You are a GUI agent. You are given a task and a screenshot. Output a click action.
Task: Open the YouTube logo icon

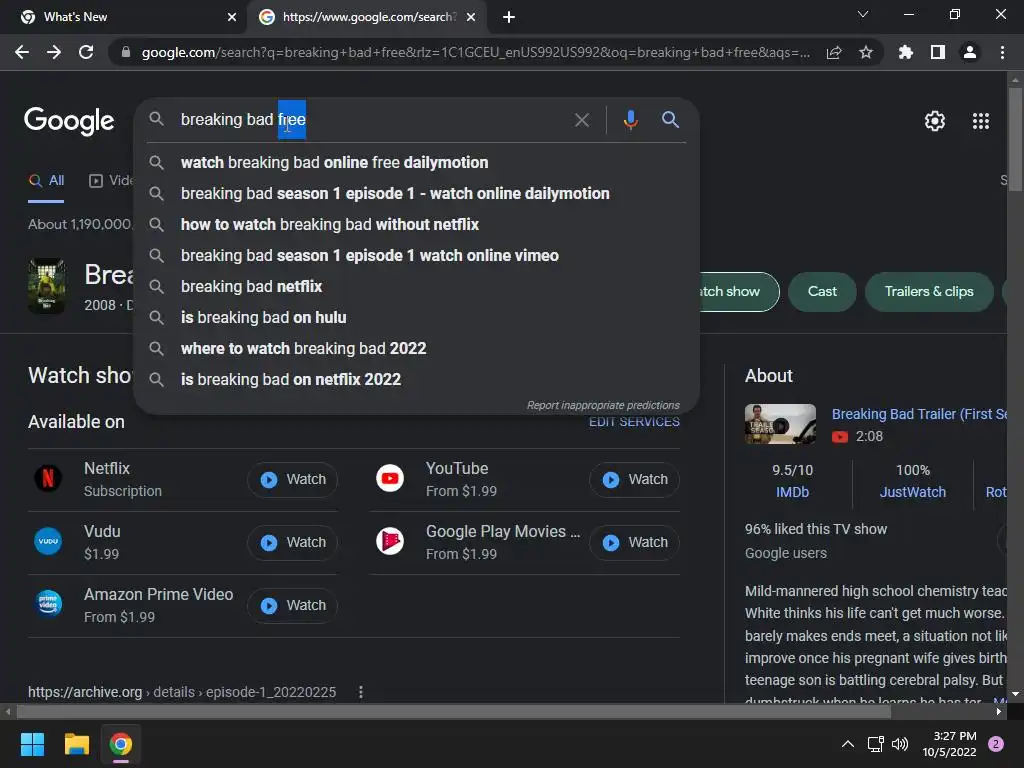coord(390,478)
